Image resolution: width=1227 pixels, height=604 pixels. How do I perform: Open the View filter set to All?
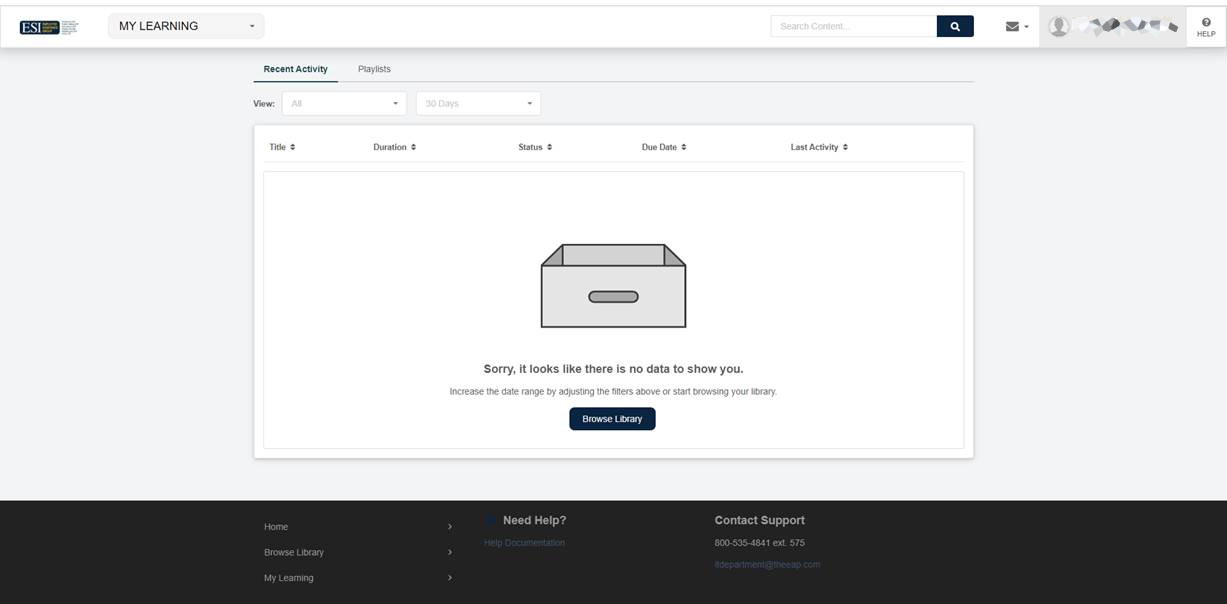click(343, 103)
